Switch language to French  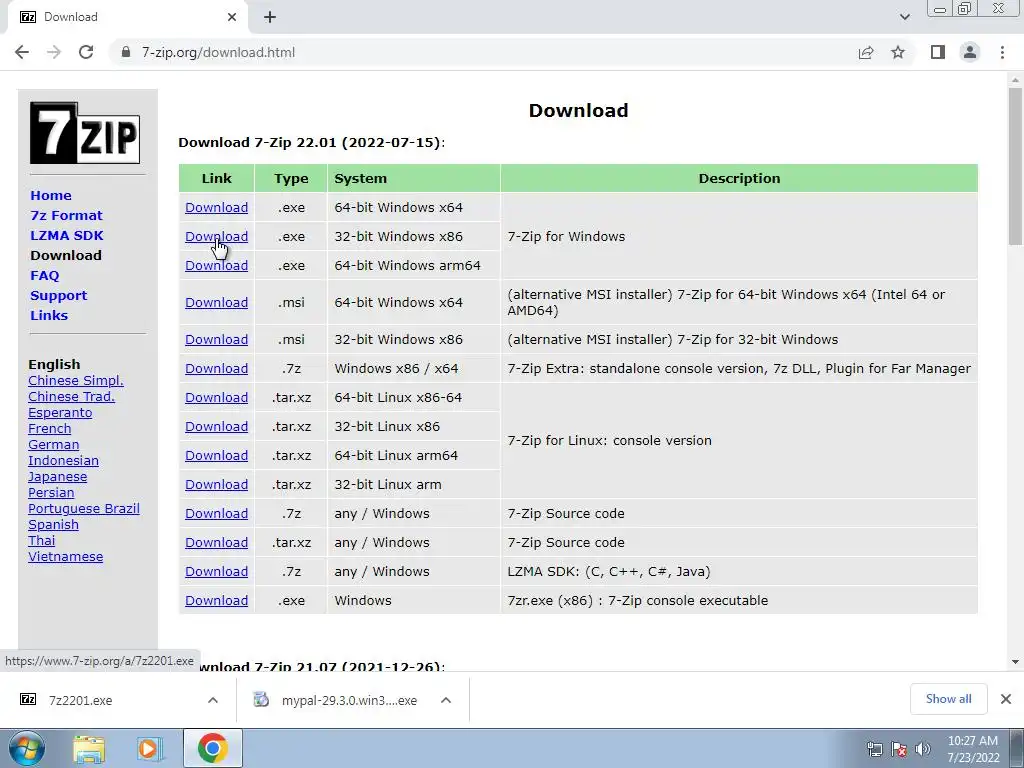pyautogui.click(x=50, y=428)
